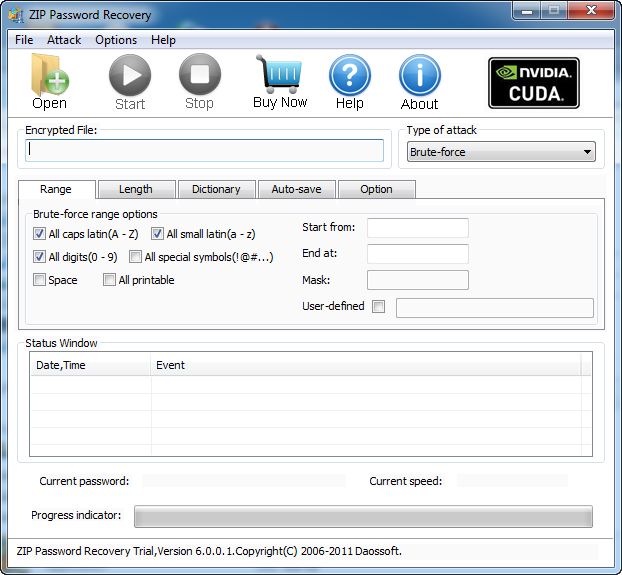The image size is (622, 575).
Task: Switch to the Auto-save tab
Action: click(x=296, y=189)
